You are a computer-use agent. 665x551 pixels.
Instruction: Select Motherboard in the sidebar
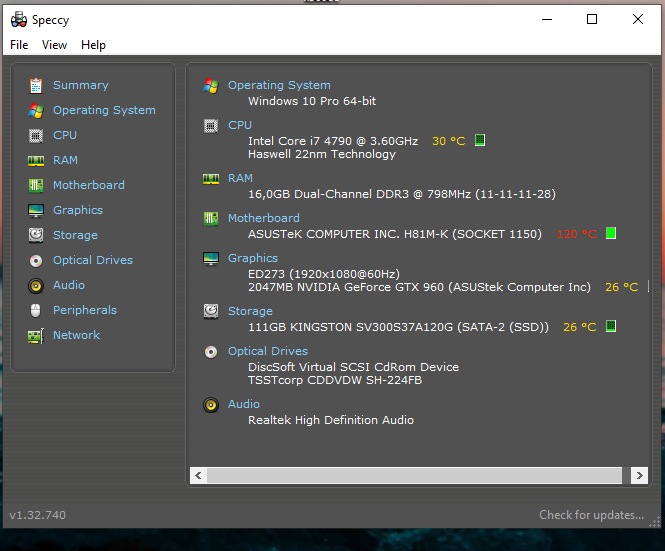pyautogui.click(x=89, y=185)
